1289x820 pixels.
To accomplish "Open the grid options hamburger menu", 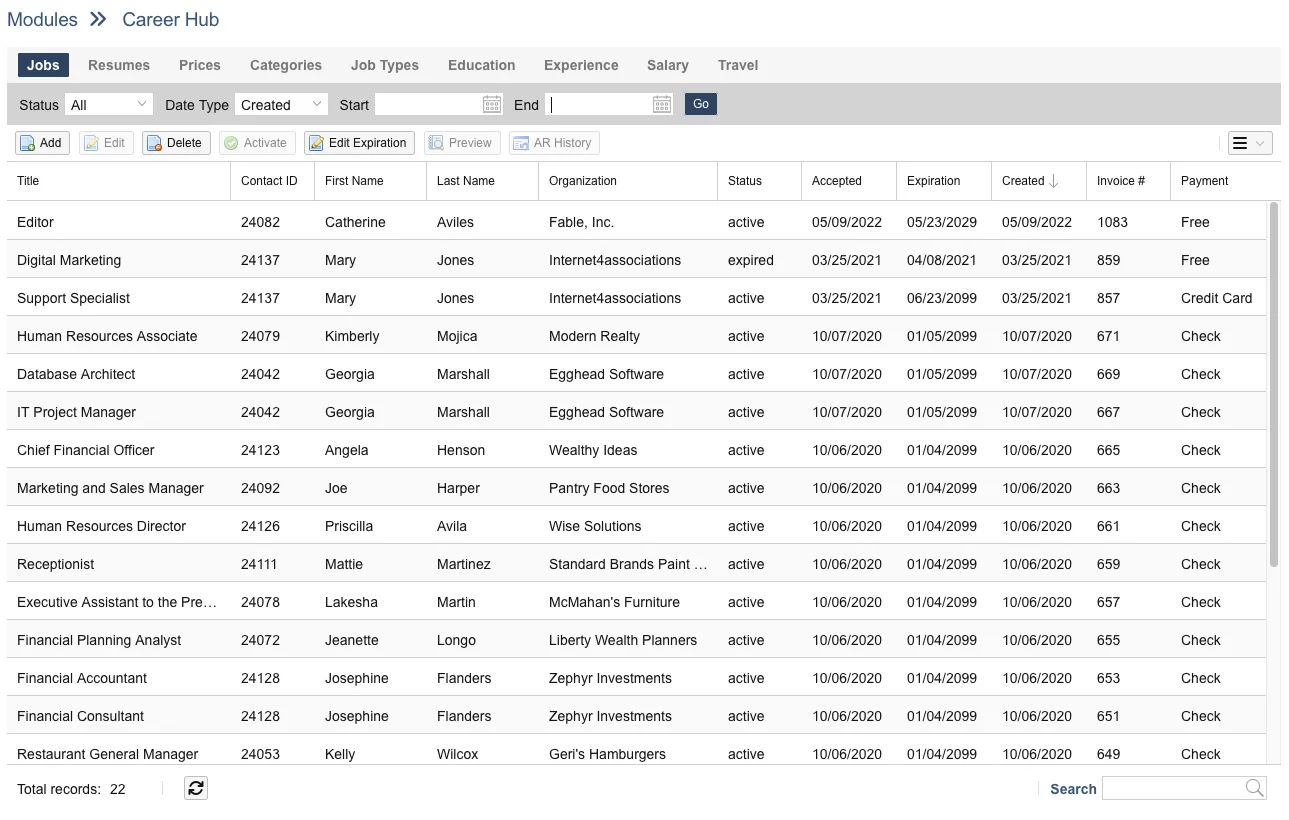I will [x=1249, y=143].
